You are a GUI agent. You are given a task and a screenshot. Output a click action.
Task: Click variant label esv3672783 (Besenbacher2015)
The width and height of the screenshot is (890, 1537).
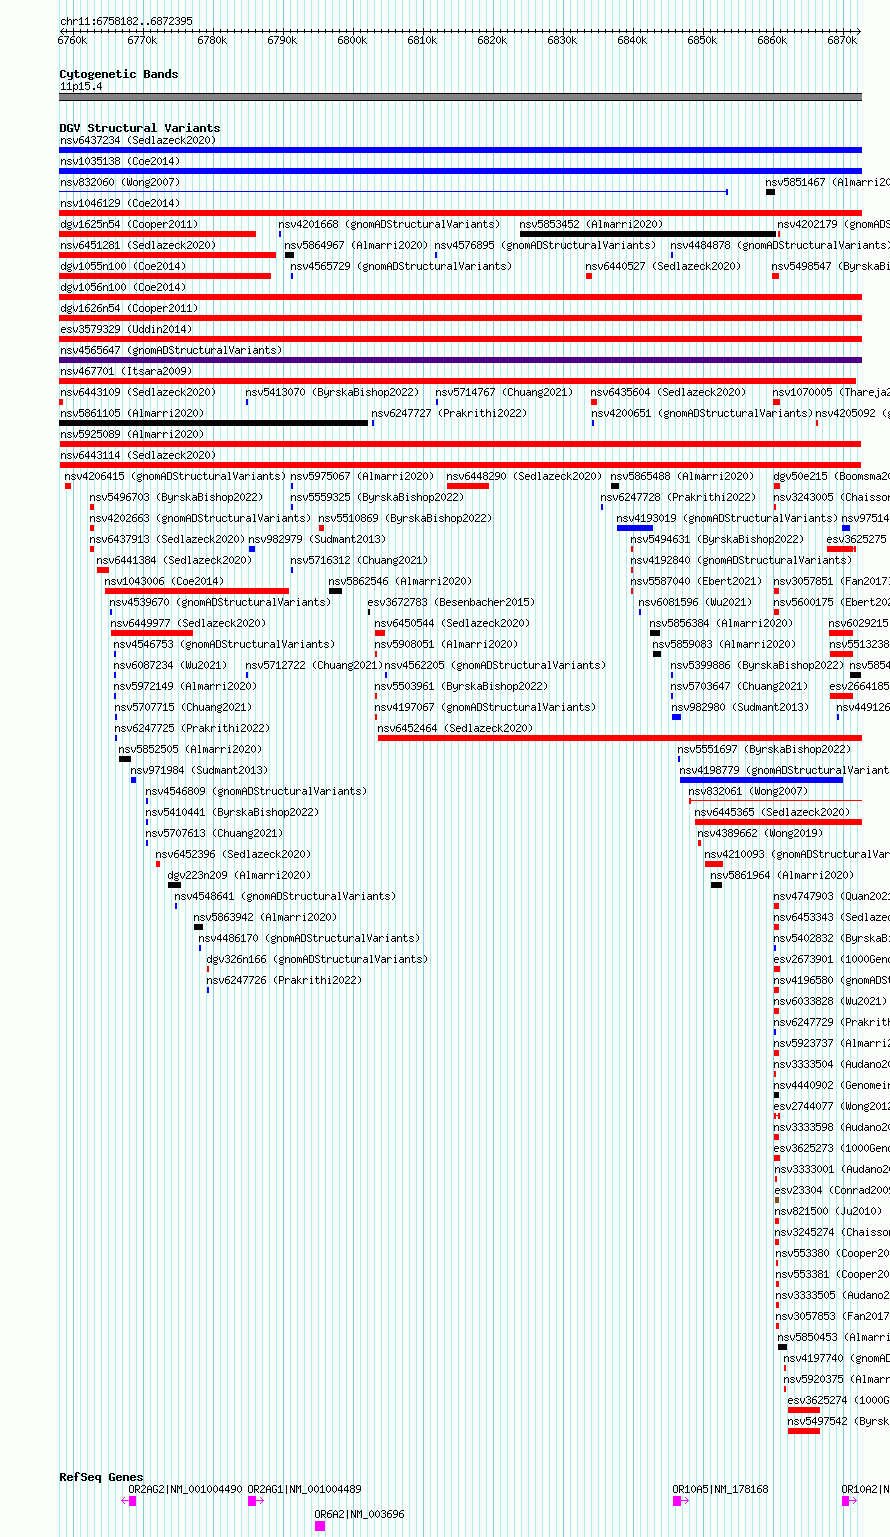click(x=451, y=602)
